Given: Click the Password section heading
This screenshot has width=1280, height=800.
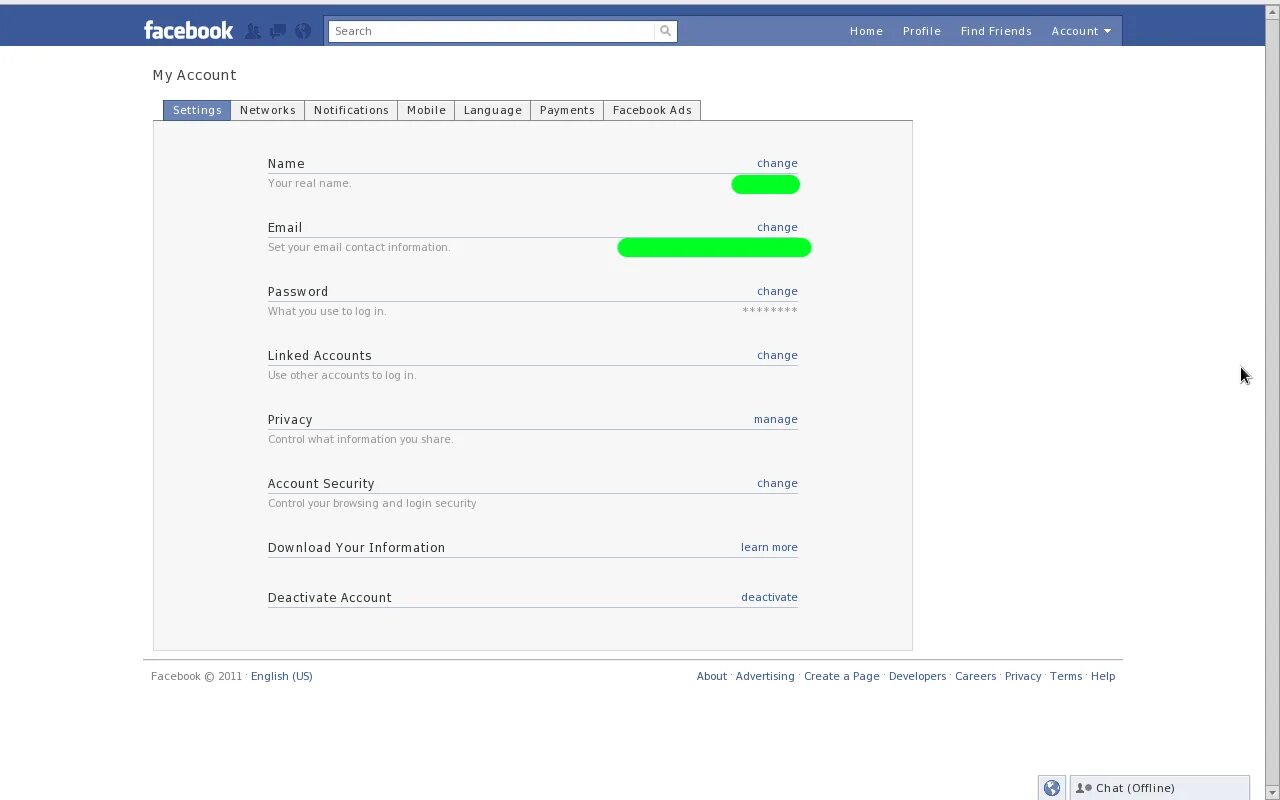Looking at the screenshot, I should 298,291.
